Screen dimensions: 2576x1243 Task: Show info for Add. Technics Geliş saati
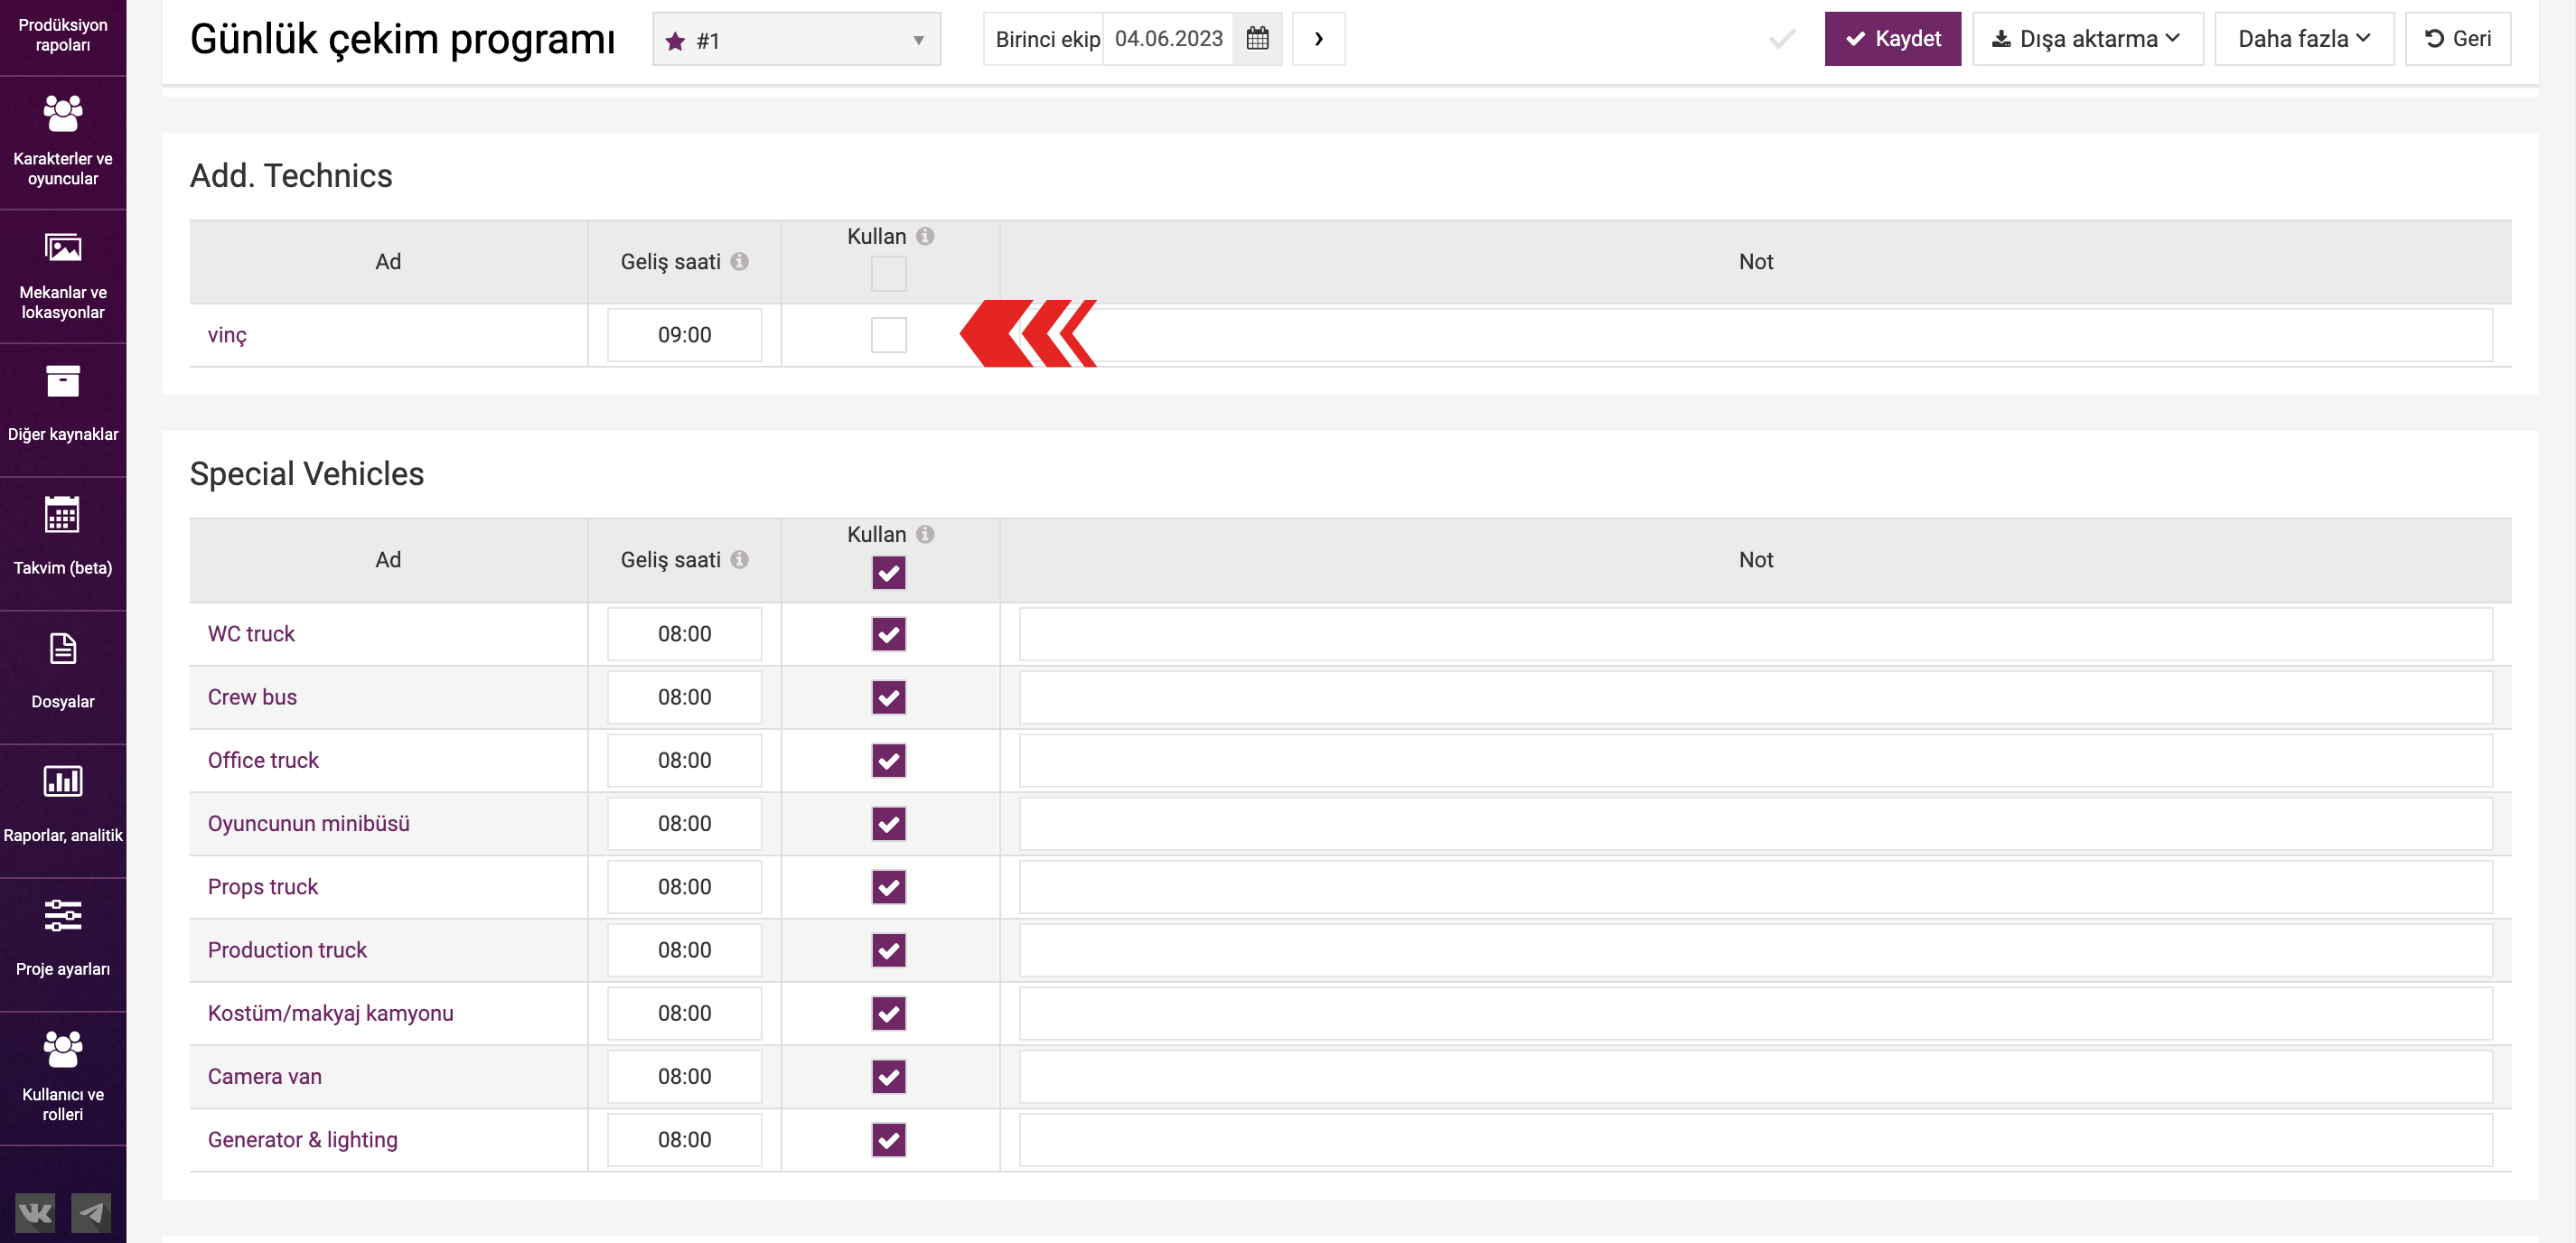[x=739, y=261]
